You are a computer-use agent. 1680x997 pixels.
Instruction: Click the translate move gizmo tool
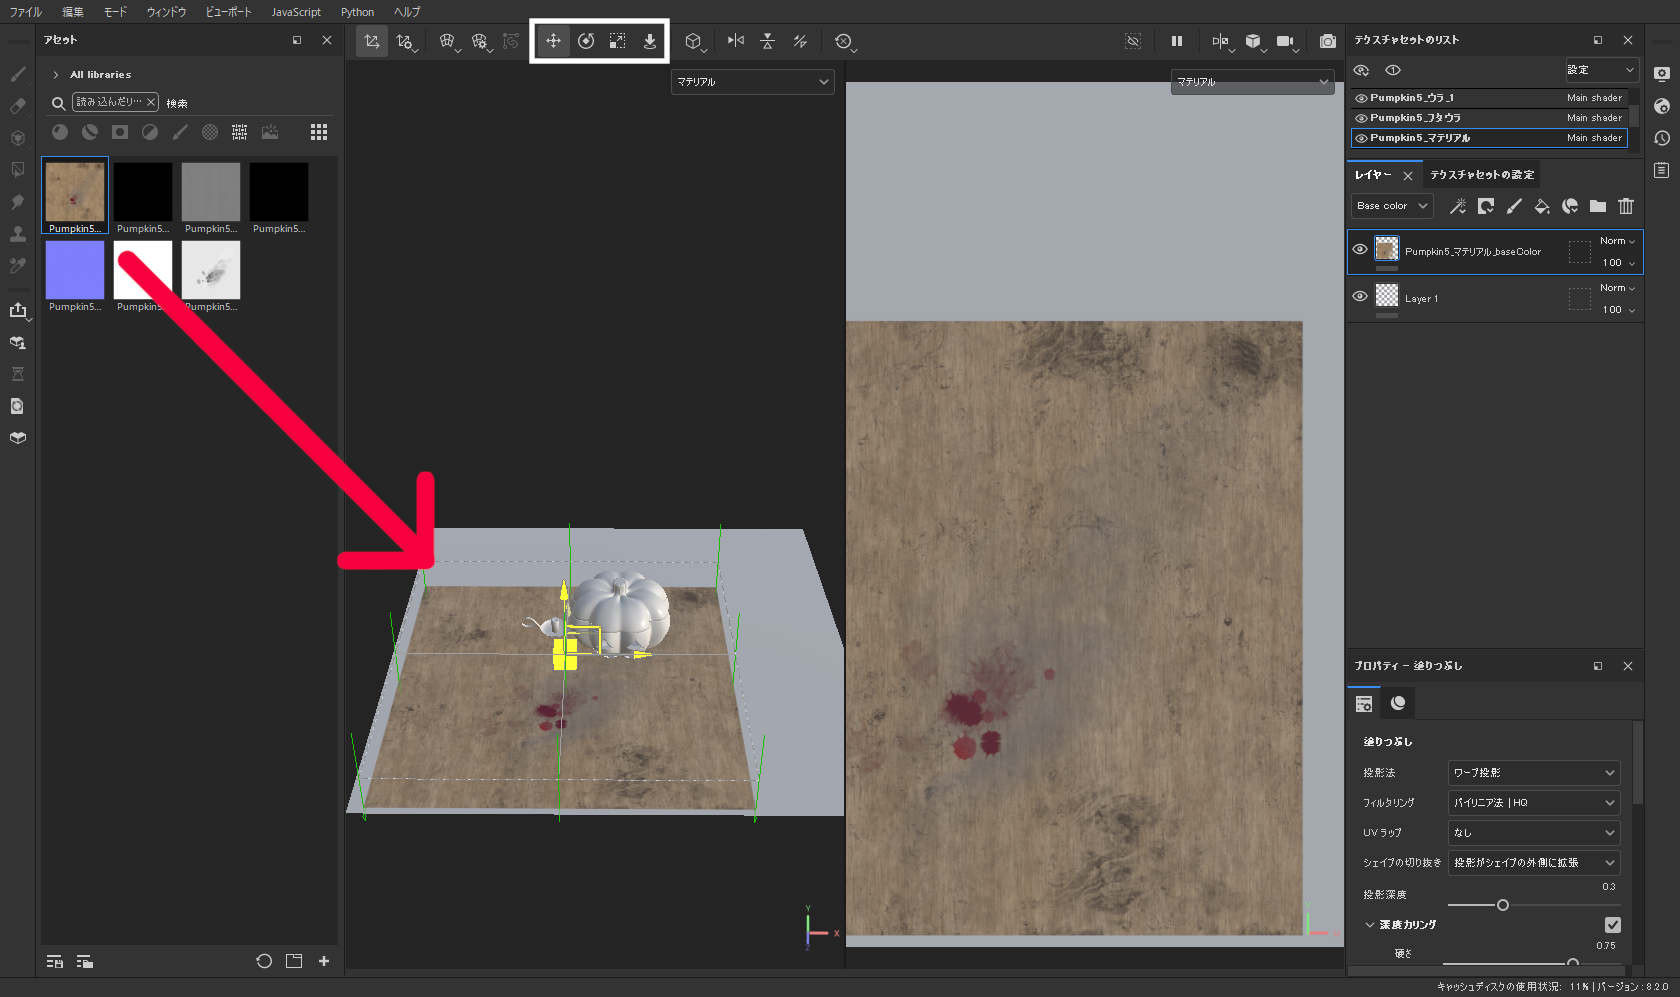(553, 41)
